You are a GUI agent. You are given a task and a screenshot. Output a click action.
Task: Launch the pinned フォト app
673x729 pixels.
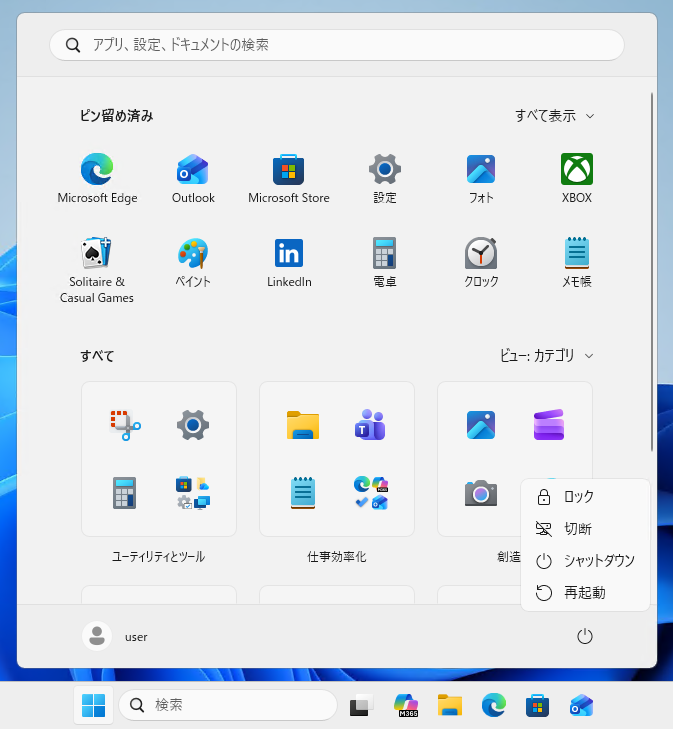click(481, 179)
